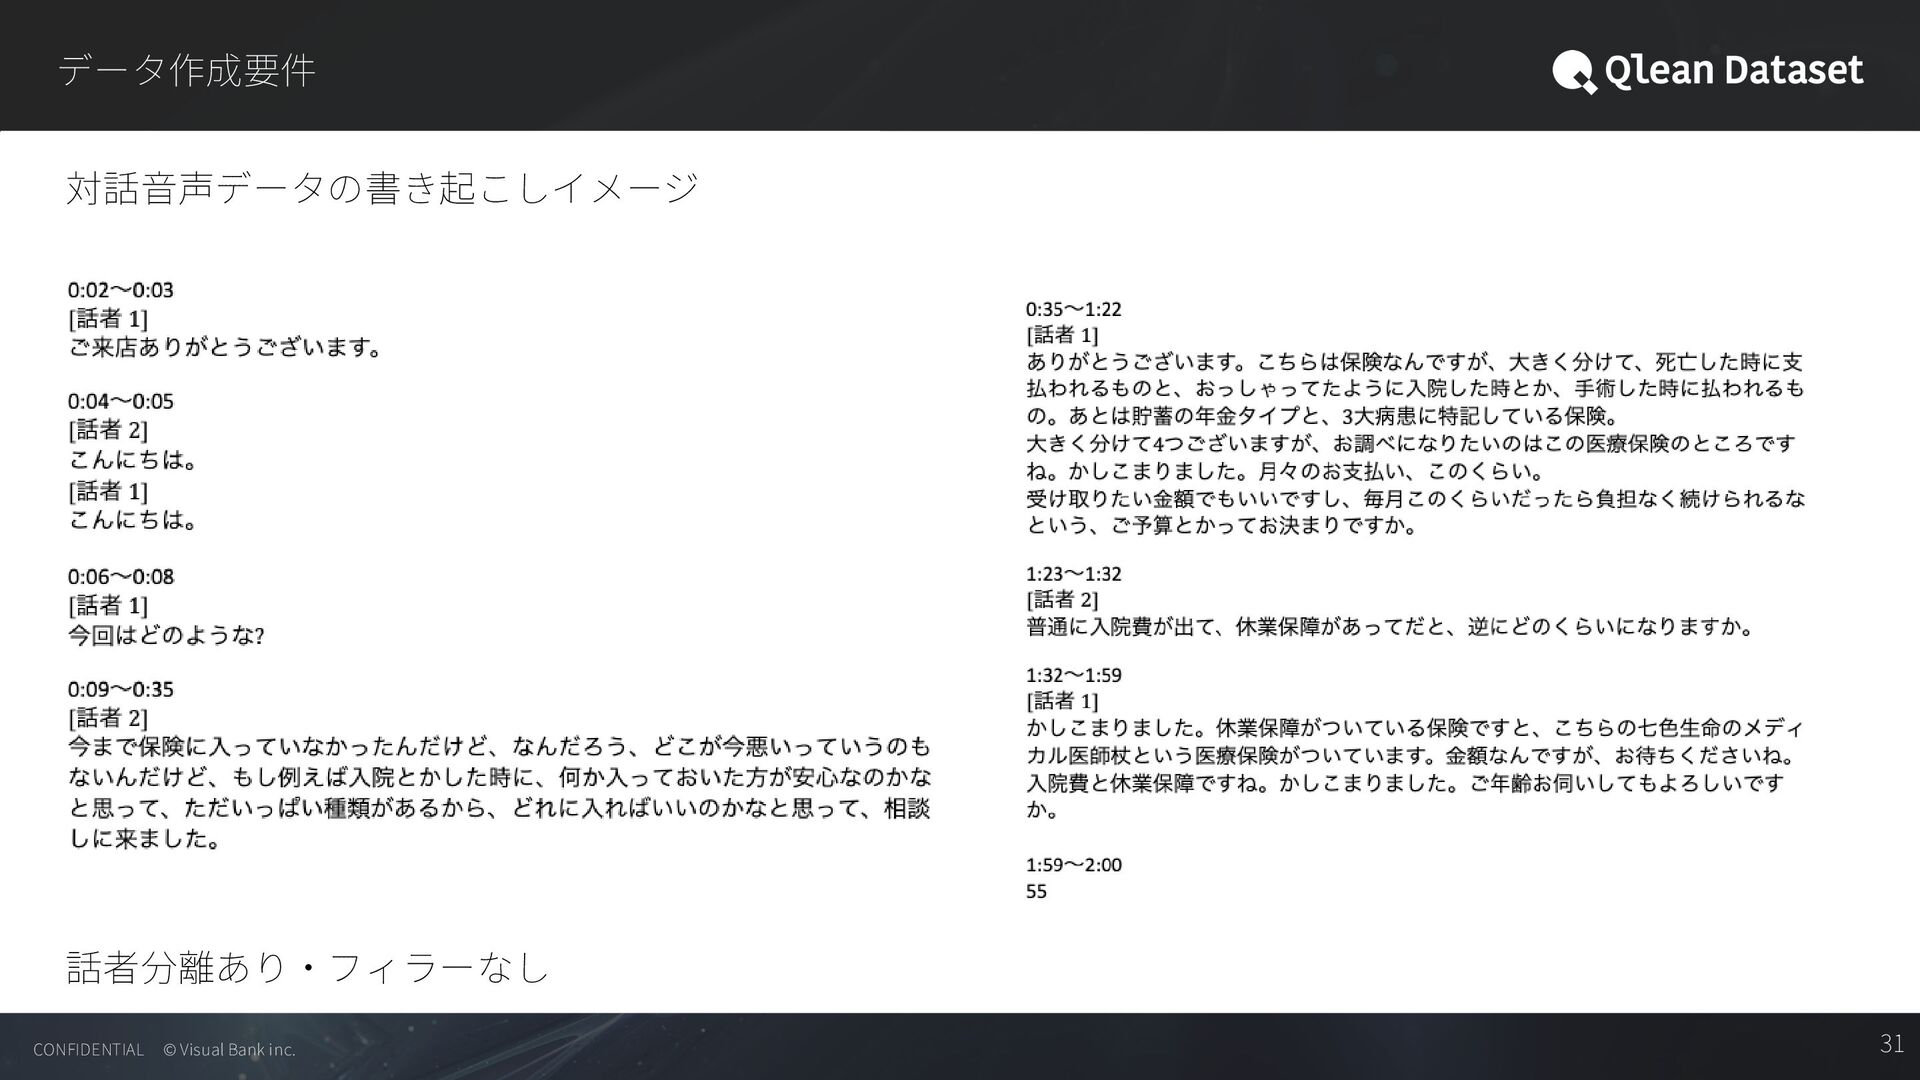The width and height of the screenshot is (1920, 1080).
Task: Click the timestamp '1:32〜1:59'
Action: pyautogui.click(x=1074, y=675)
